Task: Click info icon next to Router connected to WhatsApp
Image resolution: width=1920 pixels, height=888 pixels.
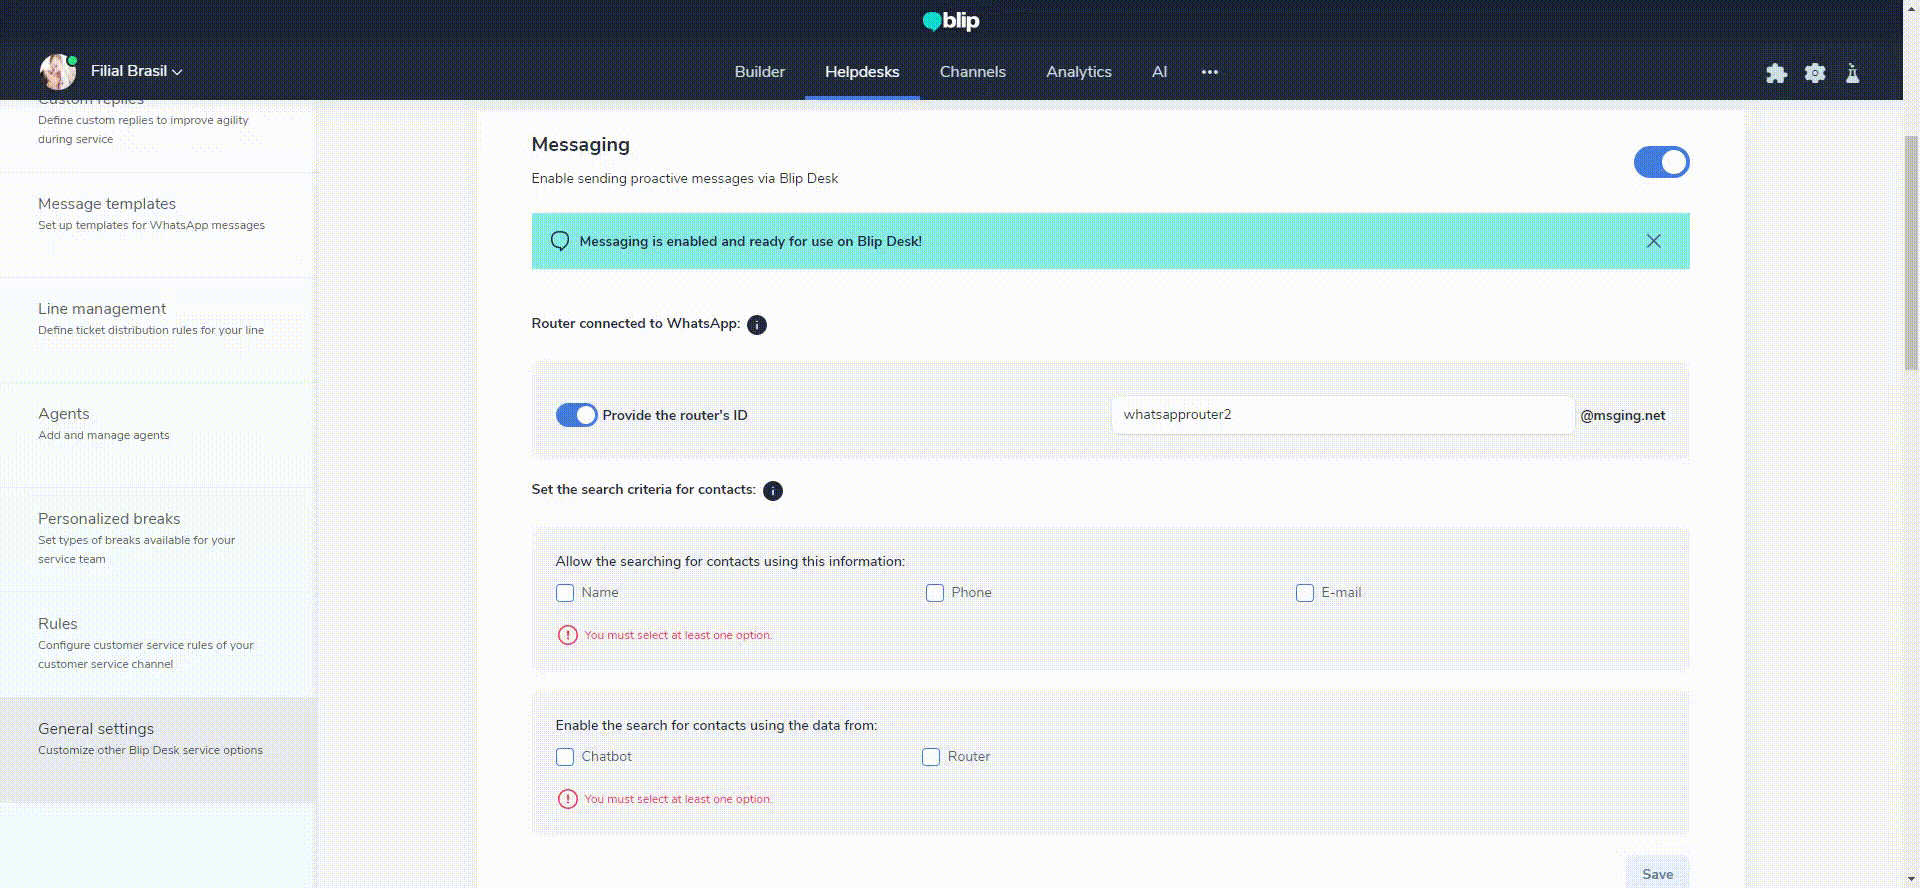Action: 757,325
